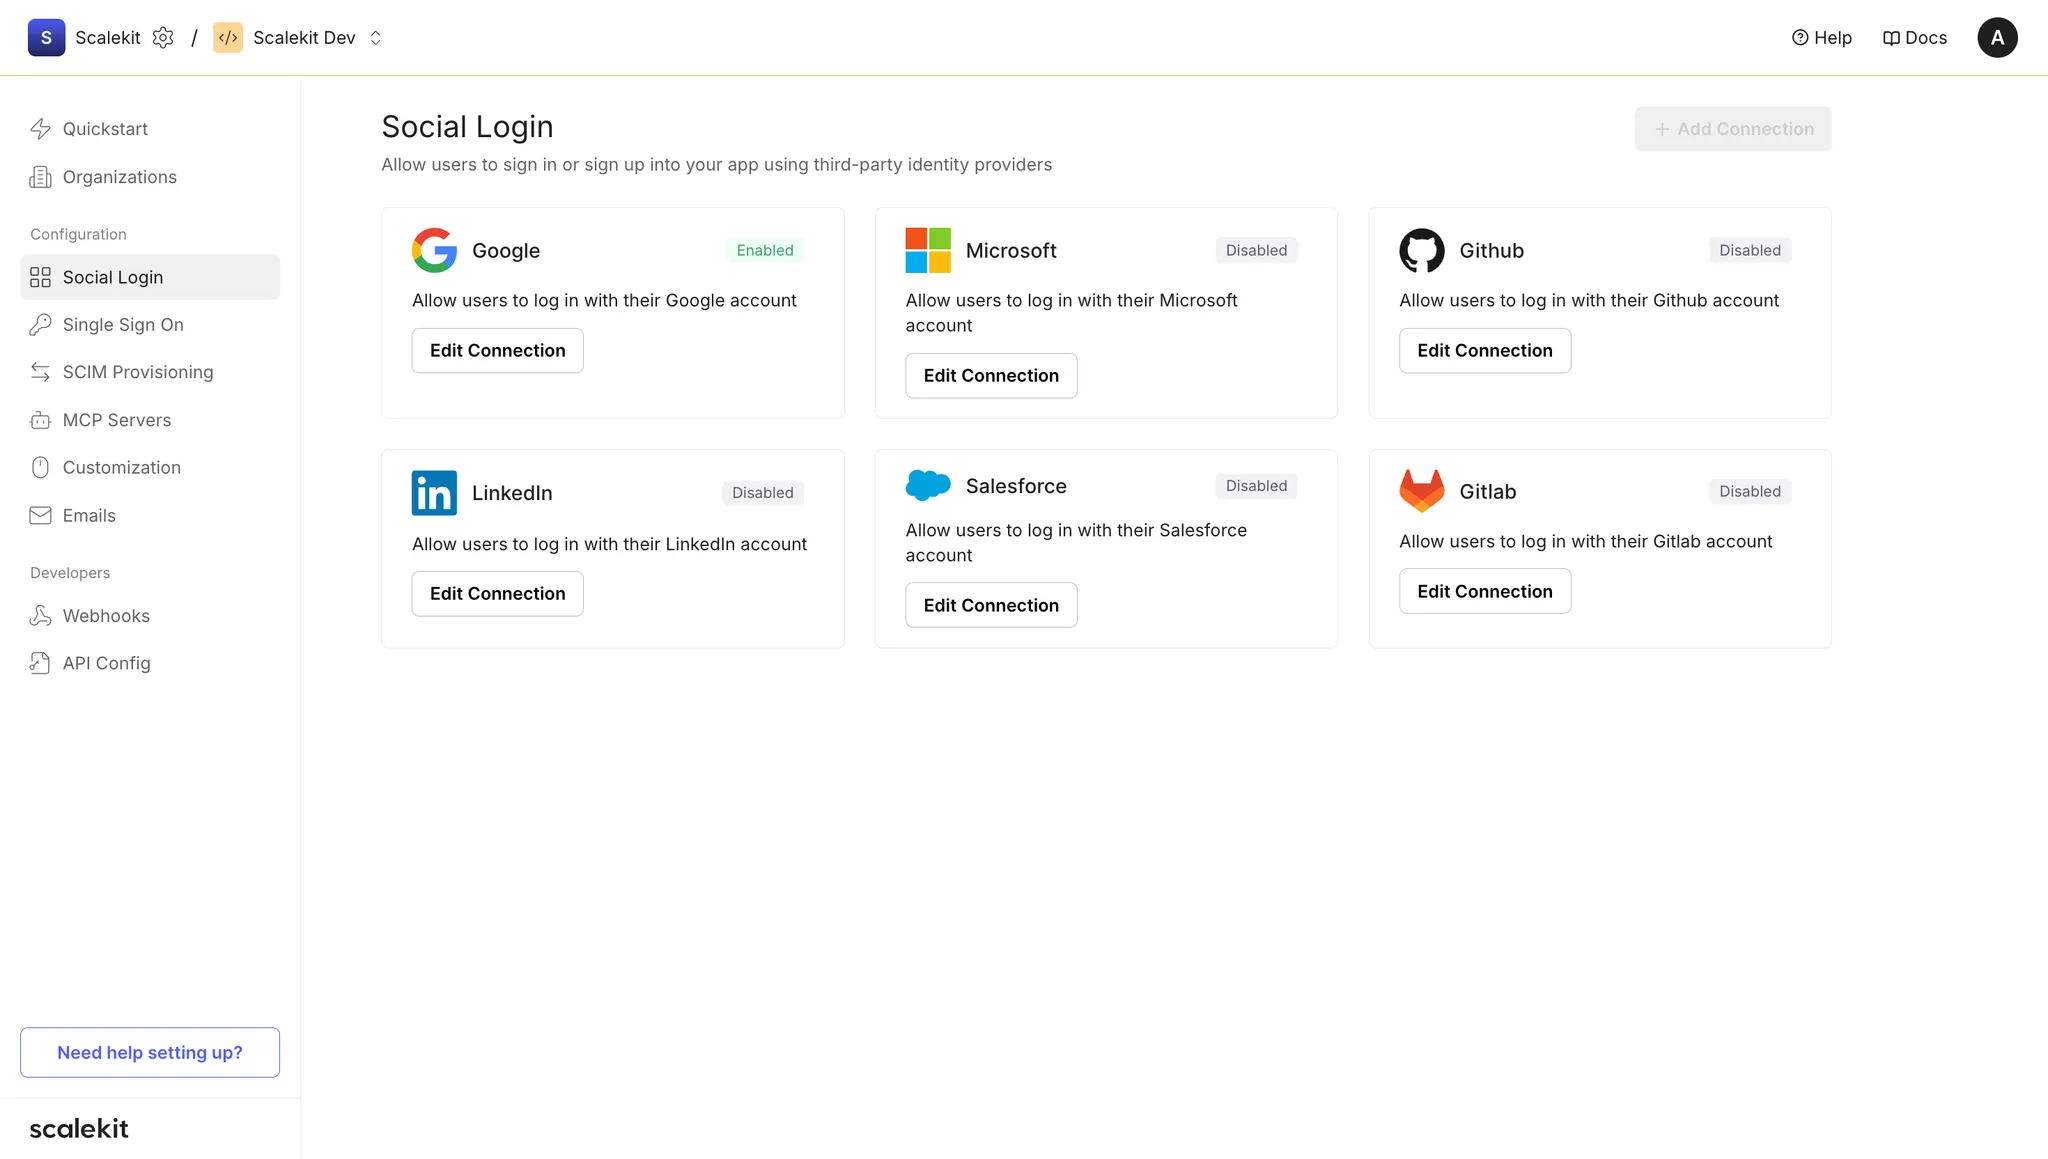Edit the LinkedIn connection
Screen dimensions: 2048x1159
[x=497, y=594]
